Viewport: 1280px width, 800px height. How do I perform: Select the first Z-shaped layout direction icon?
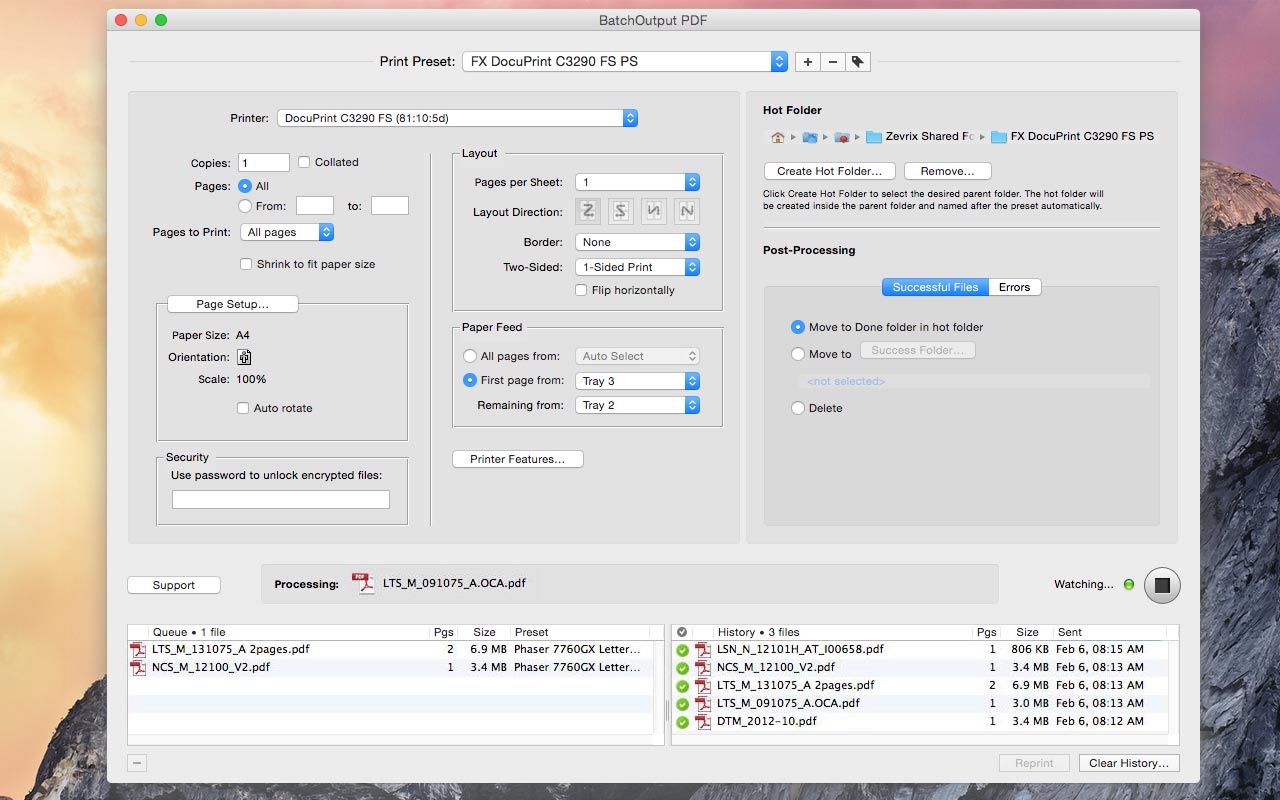(x=588, y=211)
